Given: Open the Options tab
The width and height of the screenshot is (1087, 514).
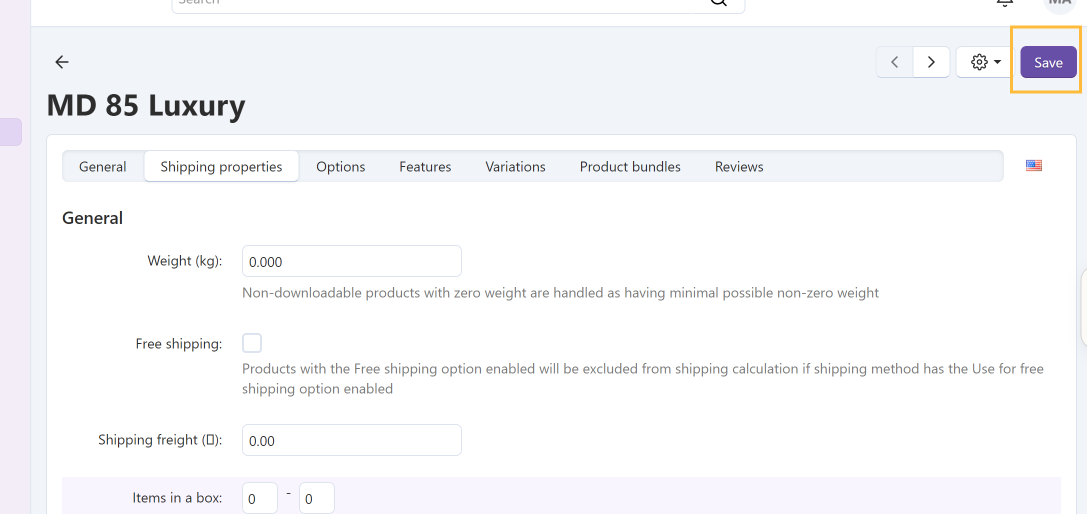Looking at the screenshot, I should click(x=340, y=166).
